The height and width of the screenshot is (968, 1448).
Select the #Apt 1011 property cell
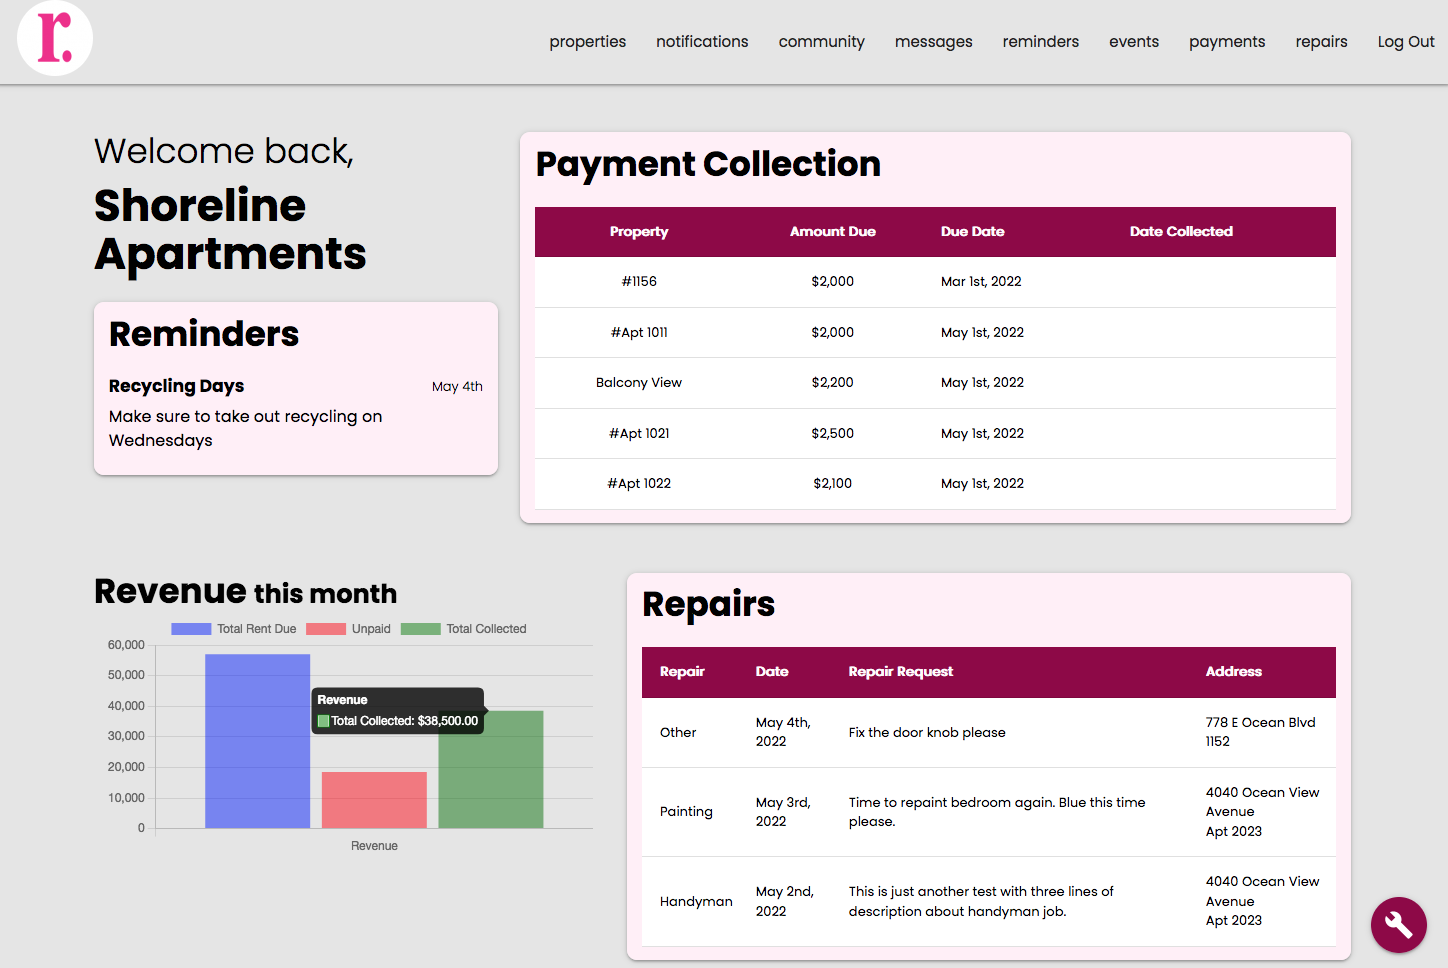pos(639,333)
